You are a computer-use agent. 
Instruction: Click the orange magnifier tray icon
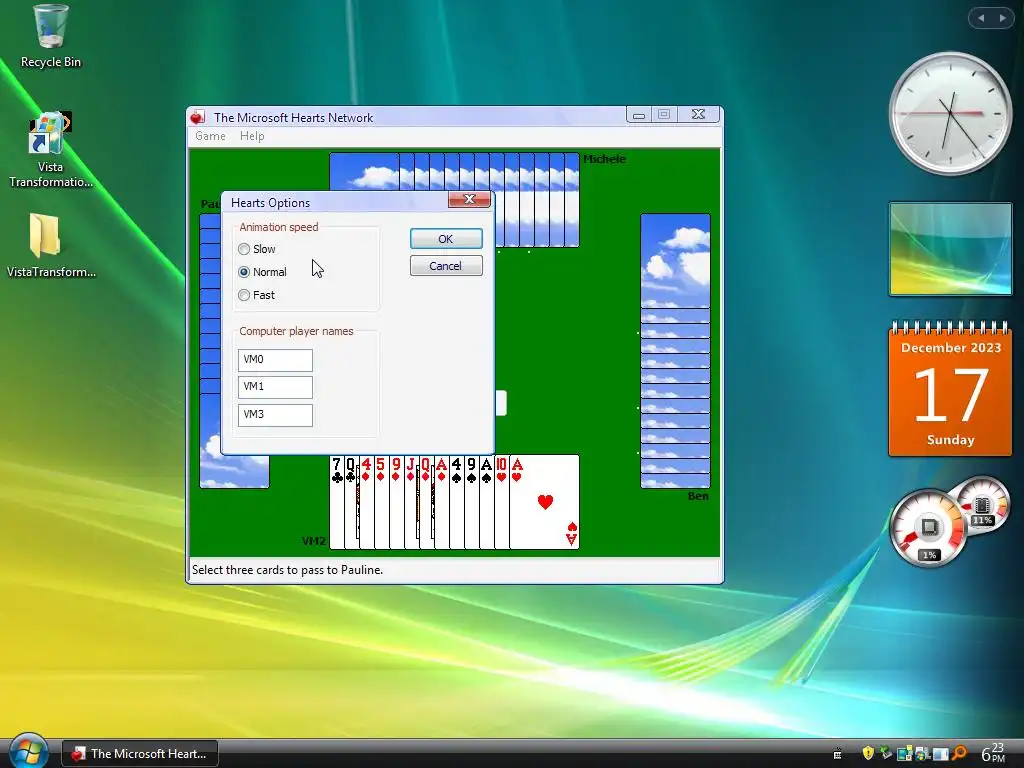click(959, 754)
